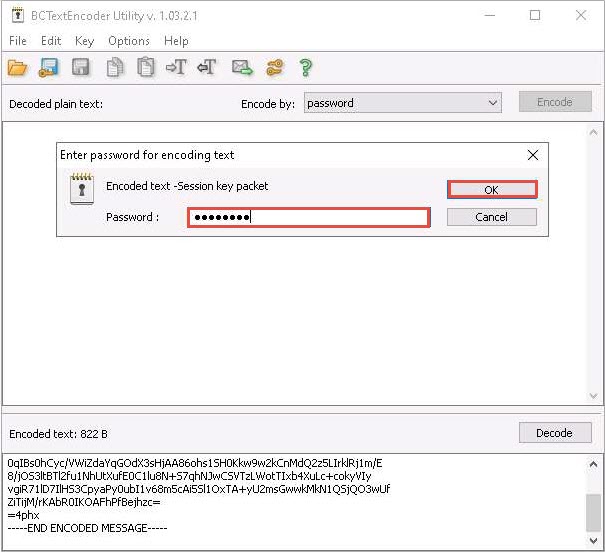The height and width of the screenshot is (552, 605).
Task: Expand the 'Encode by' password dropdown
Action: 492,103
